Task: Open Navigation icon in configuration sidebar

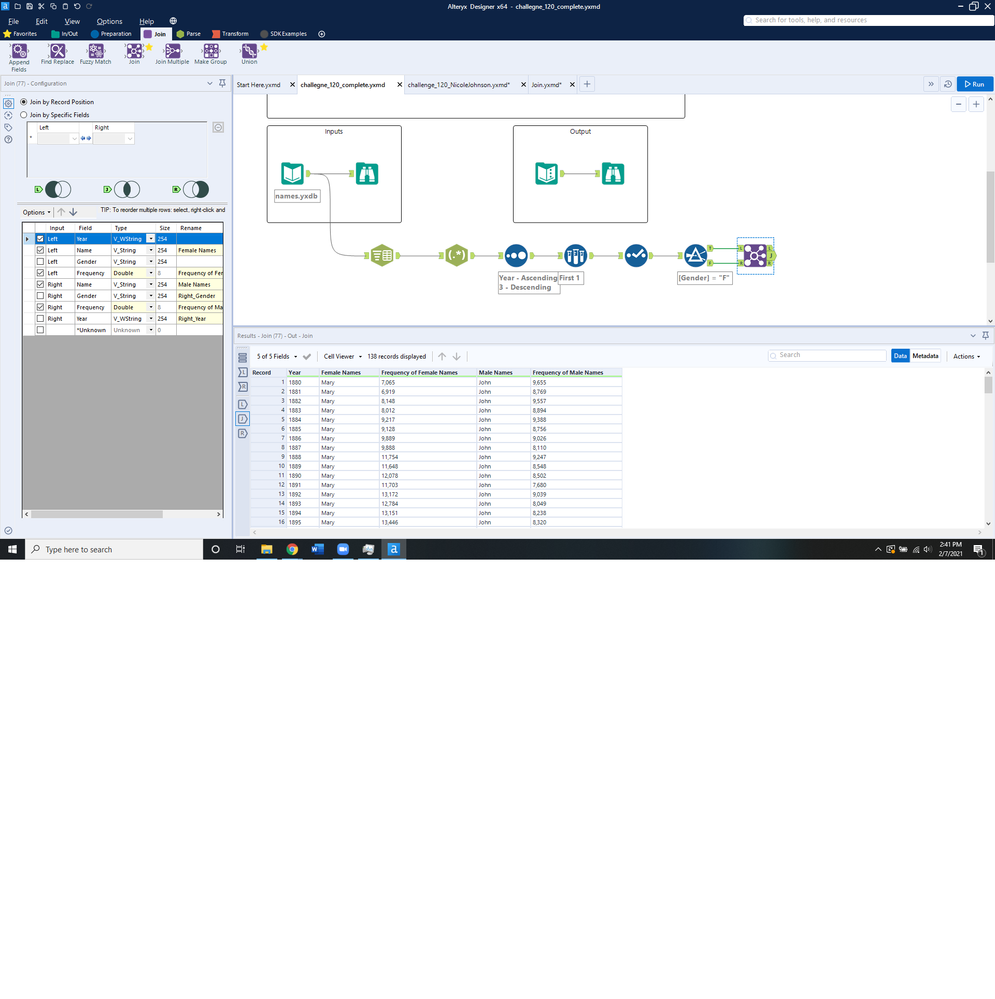Action: (x=8, y=115)
